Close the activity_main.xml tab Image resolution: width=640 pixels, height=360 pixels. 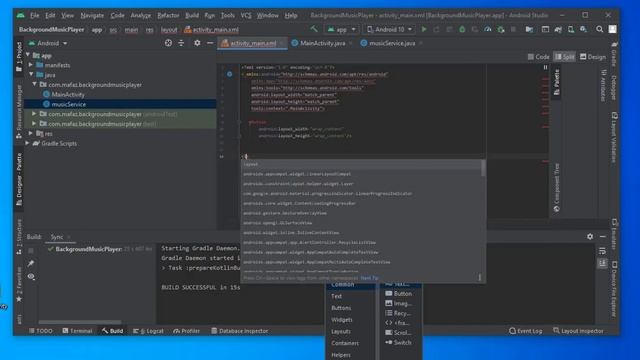[281, 43]
